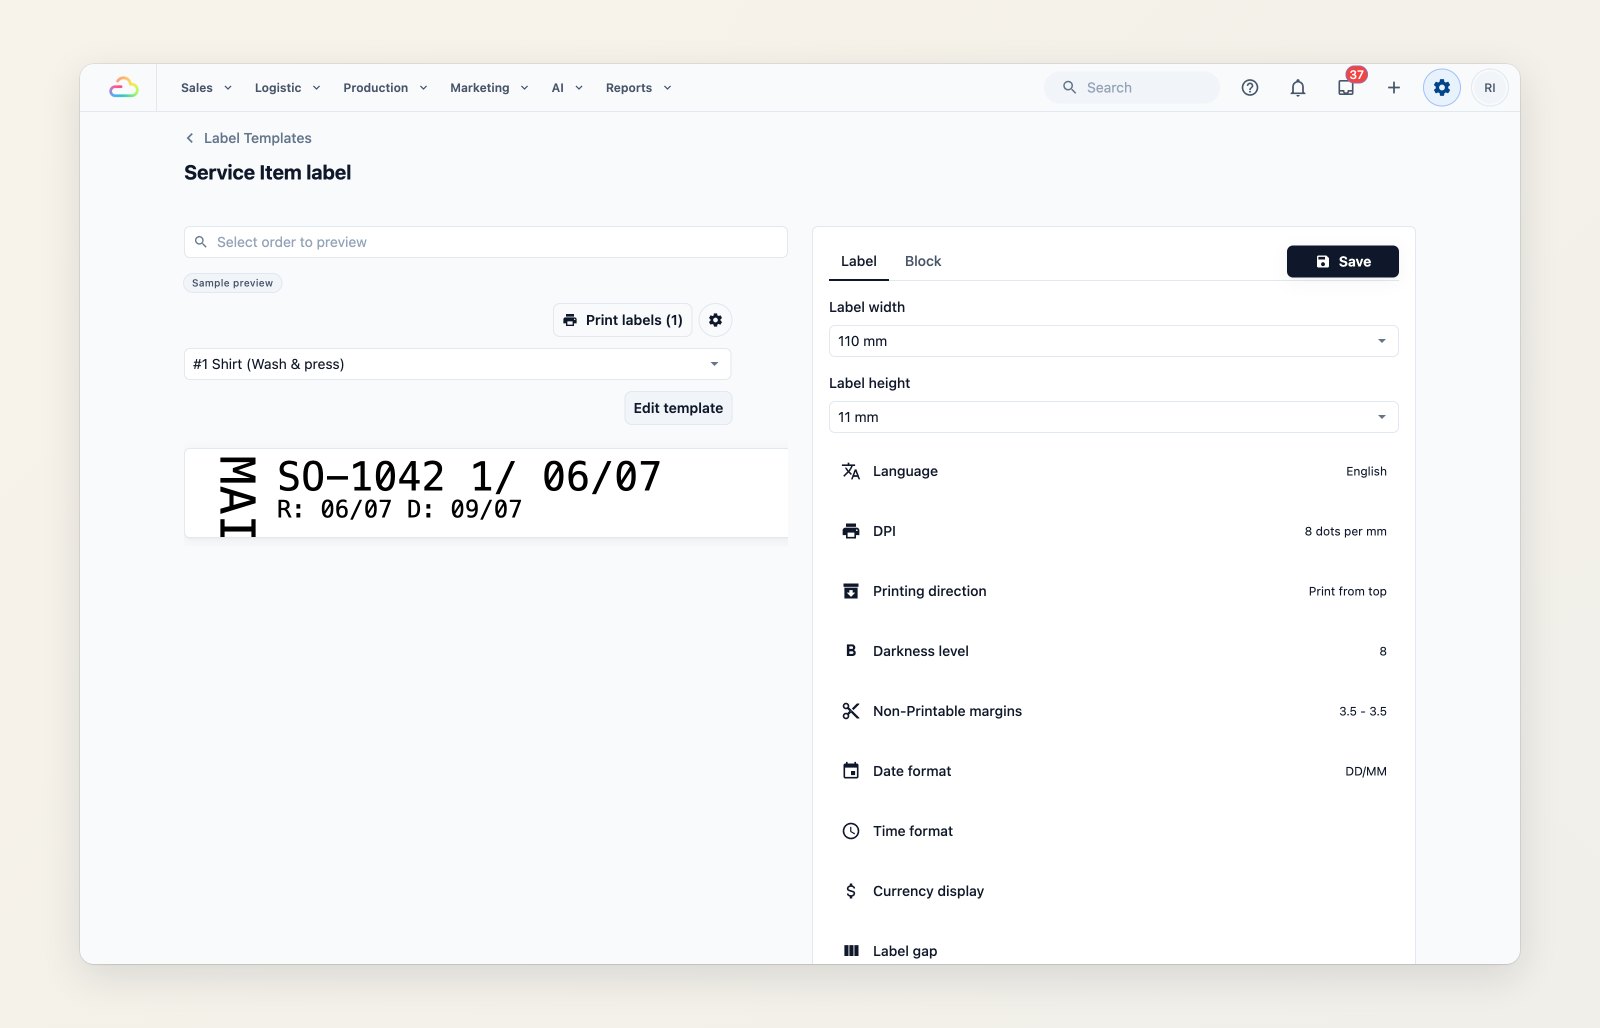Click the Sample preview chip

click(x=232, y=283)
